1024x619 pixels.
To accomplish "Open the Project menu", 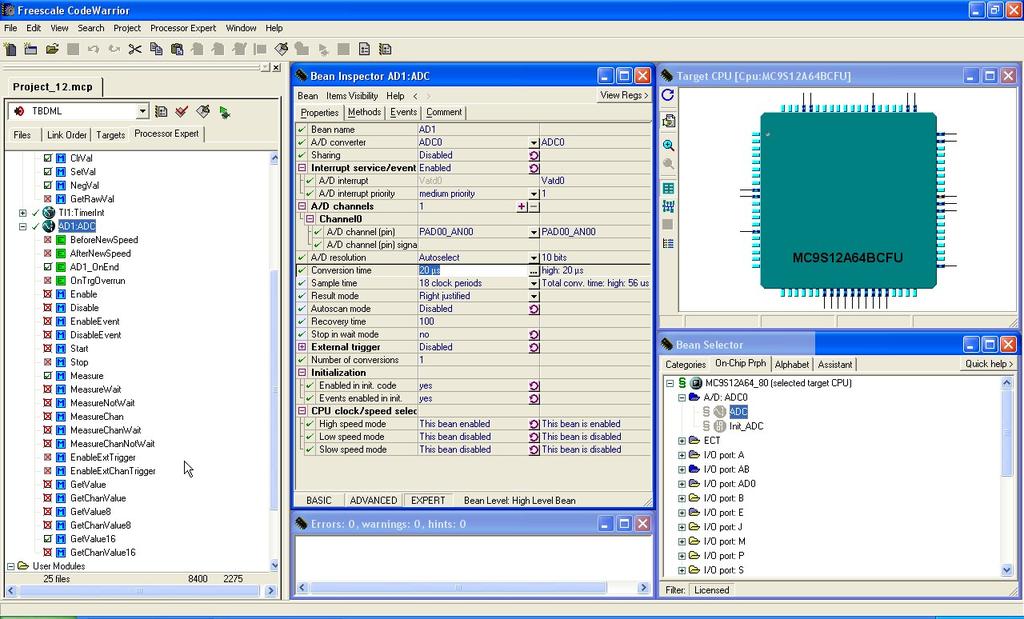I will (x=127, y=28).
